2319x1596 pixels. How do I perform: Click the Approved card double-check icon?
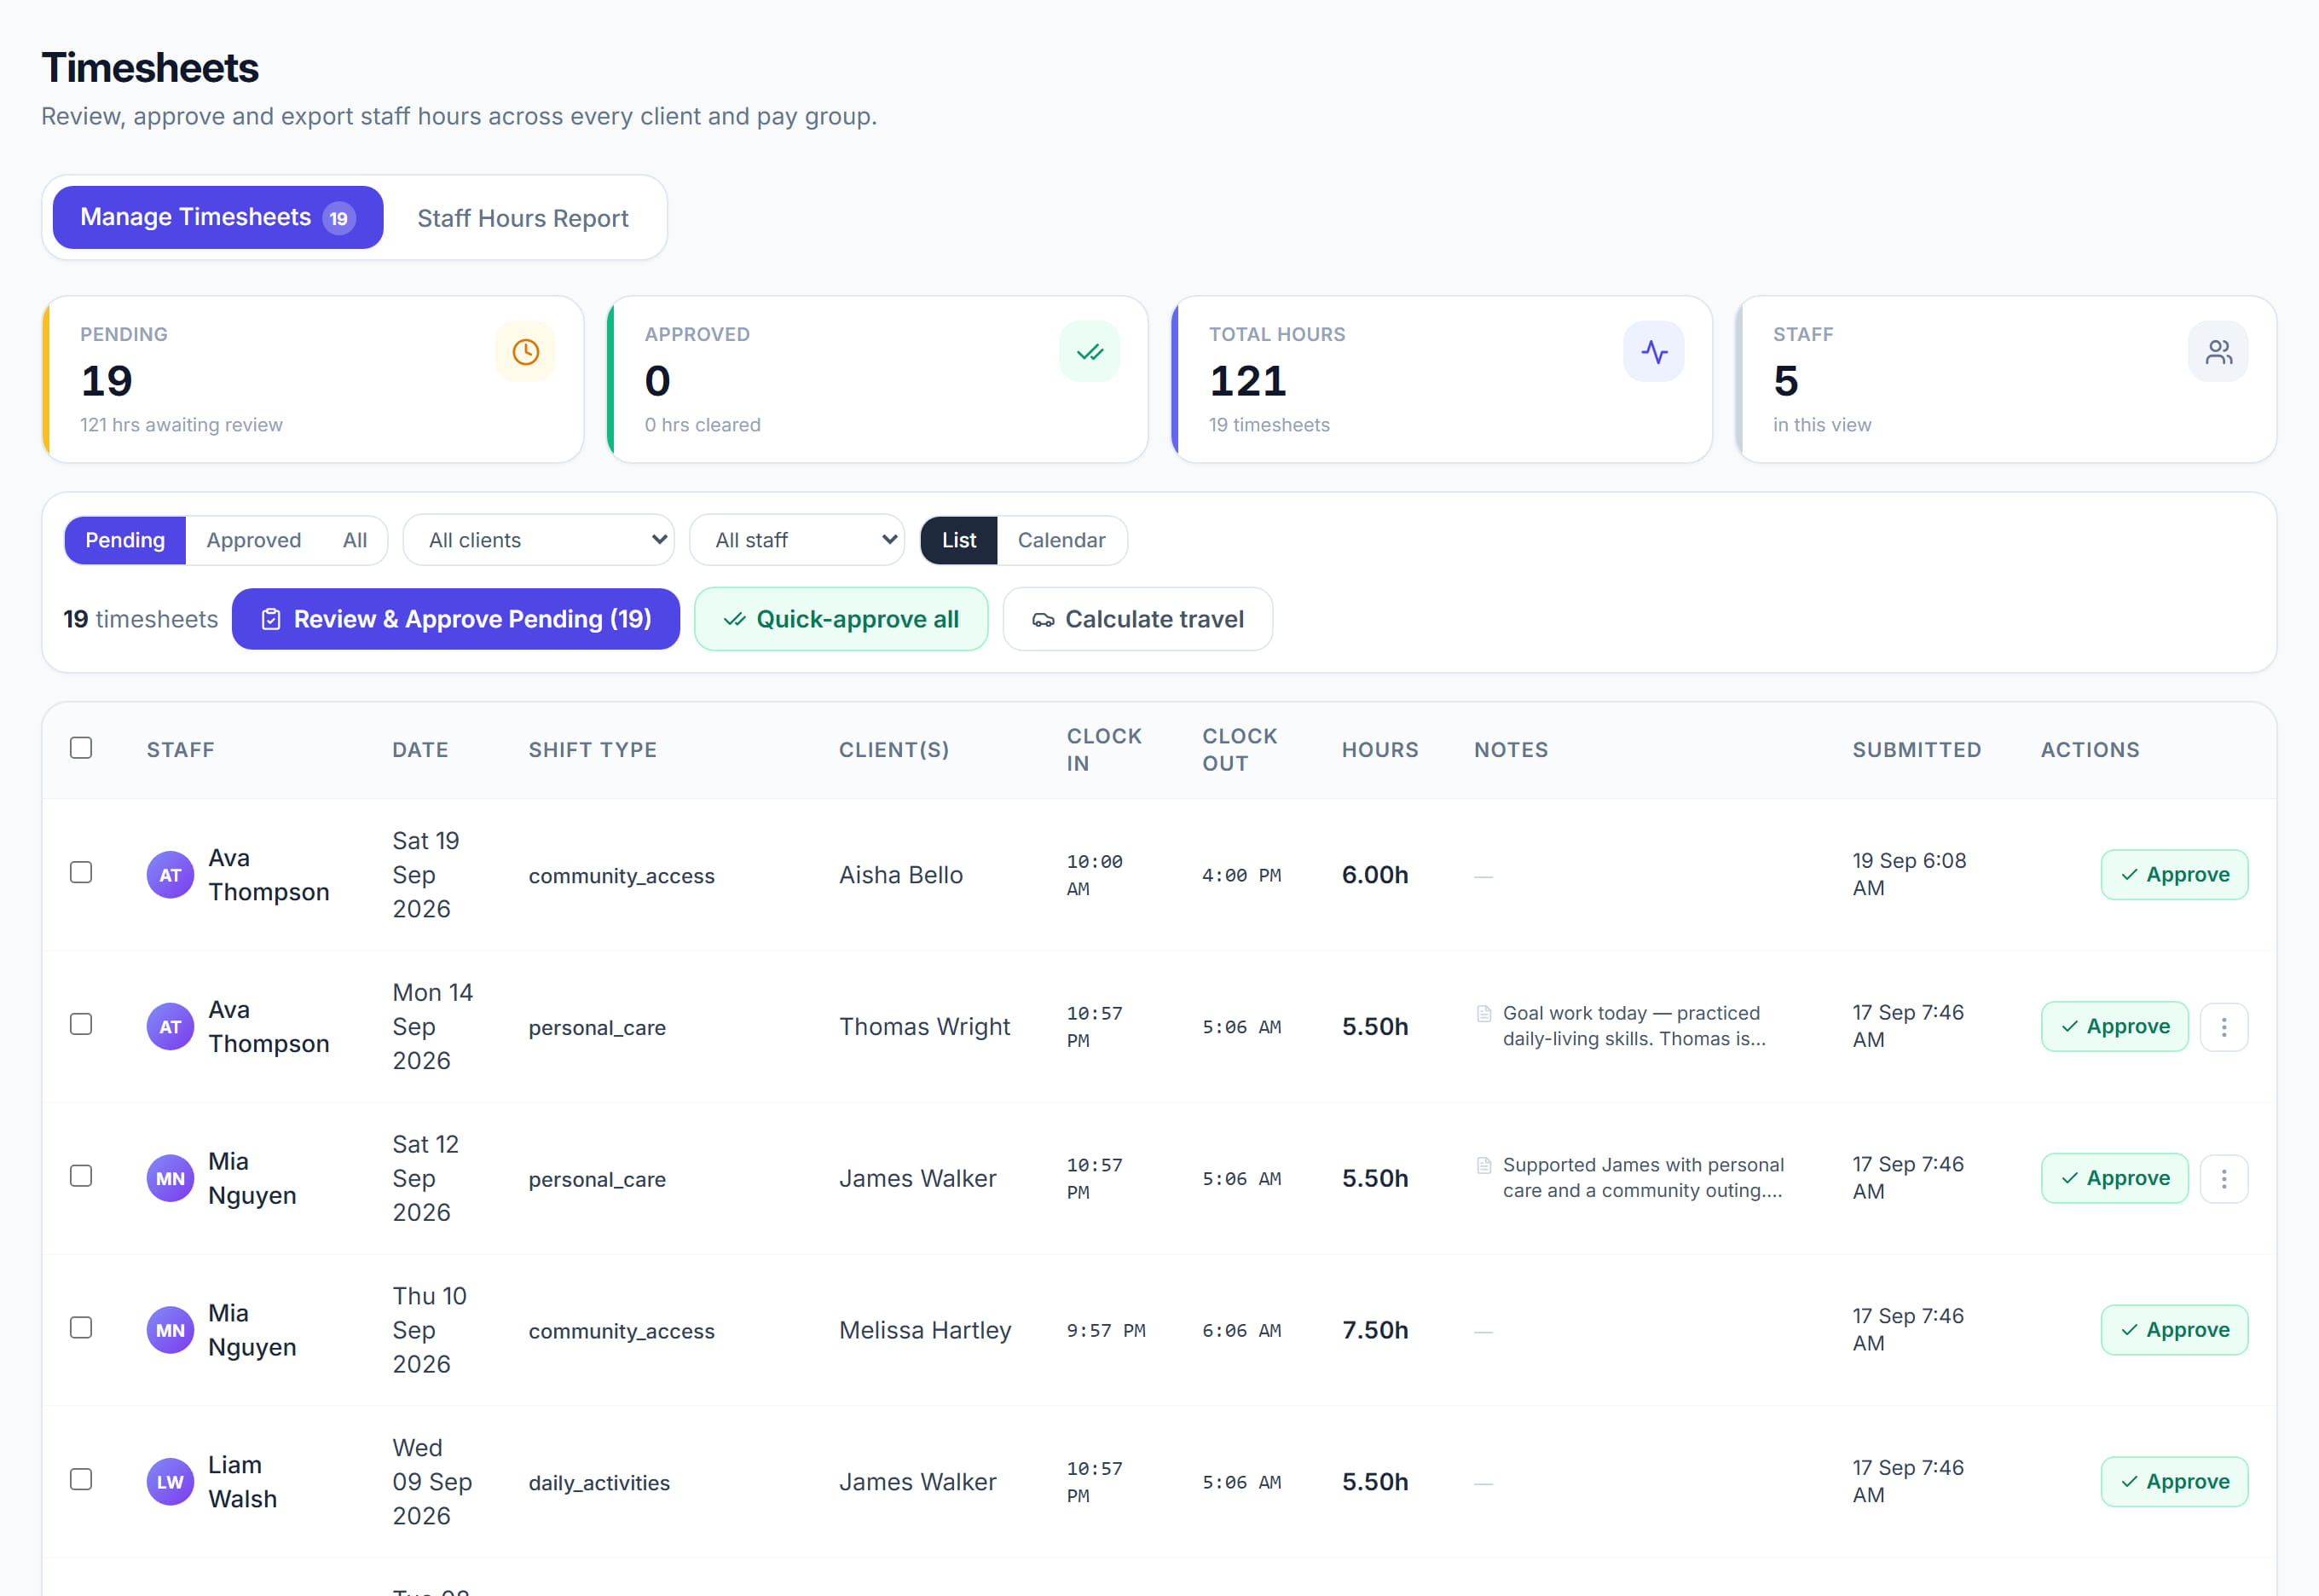pyautogui.click(x=1089, y=352)
